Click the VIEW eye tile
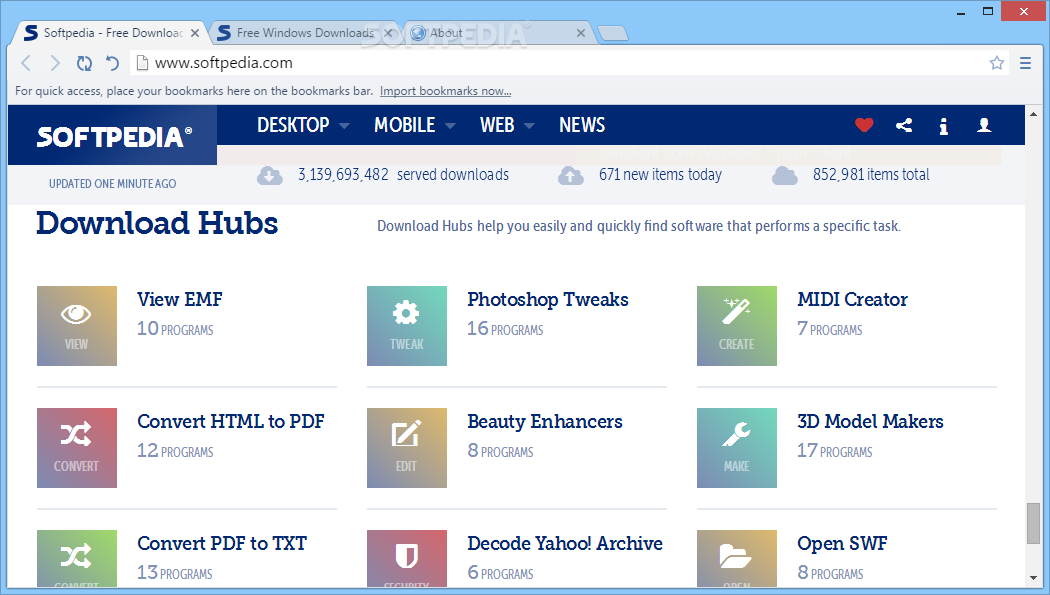1050x595 pixels. 77,326
